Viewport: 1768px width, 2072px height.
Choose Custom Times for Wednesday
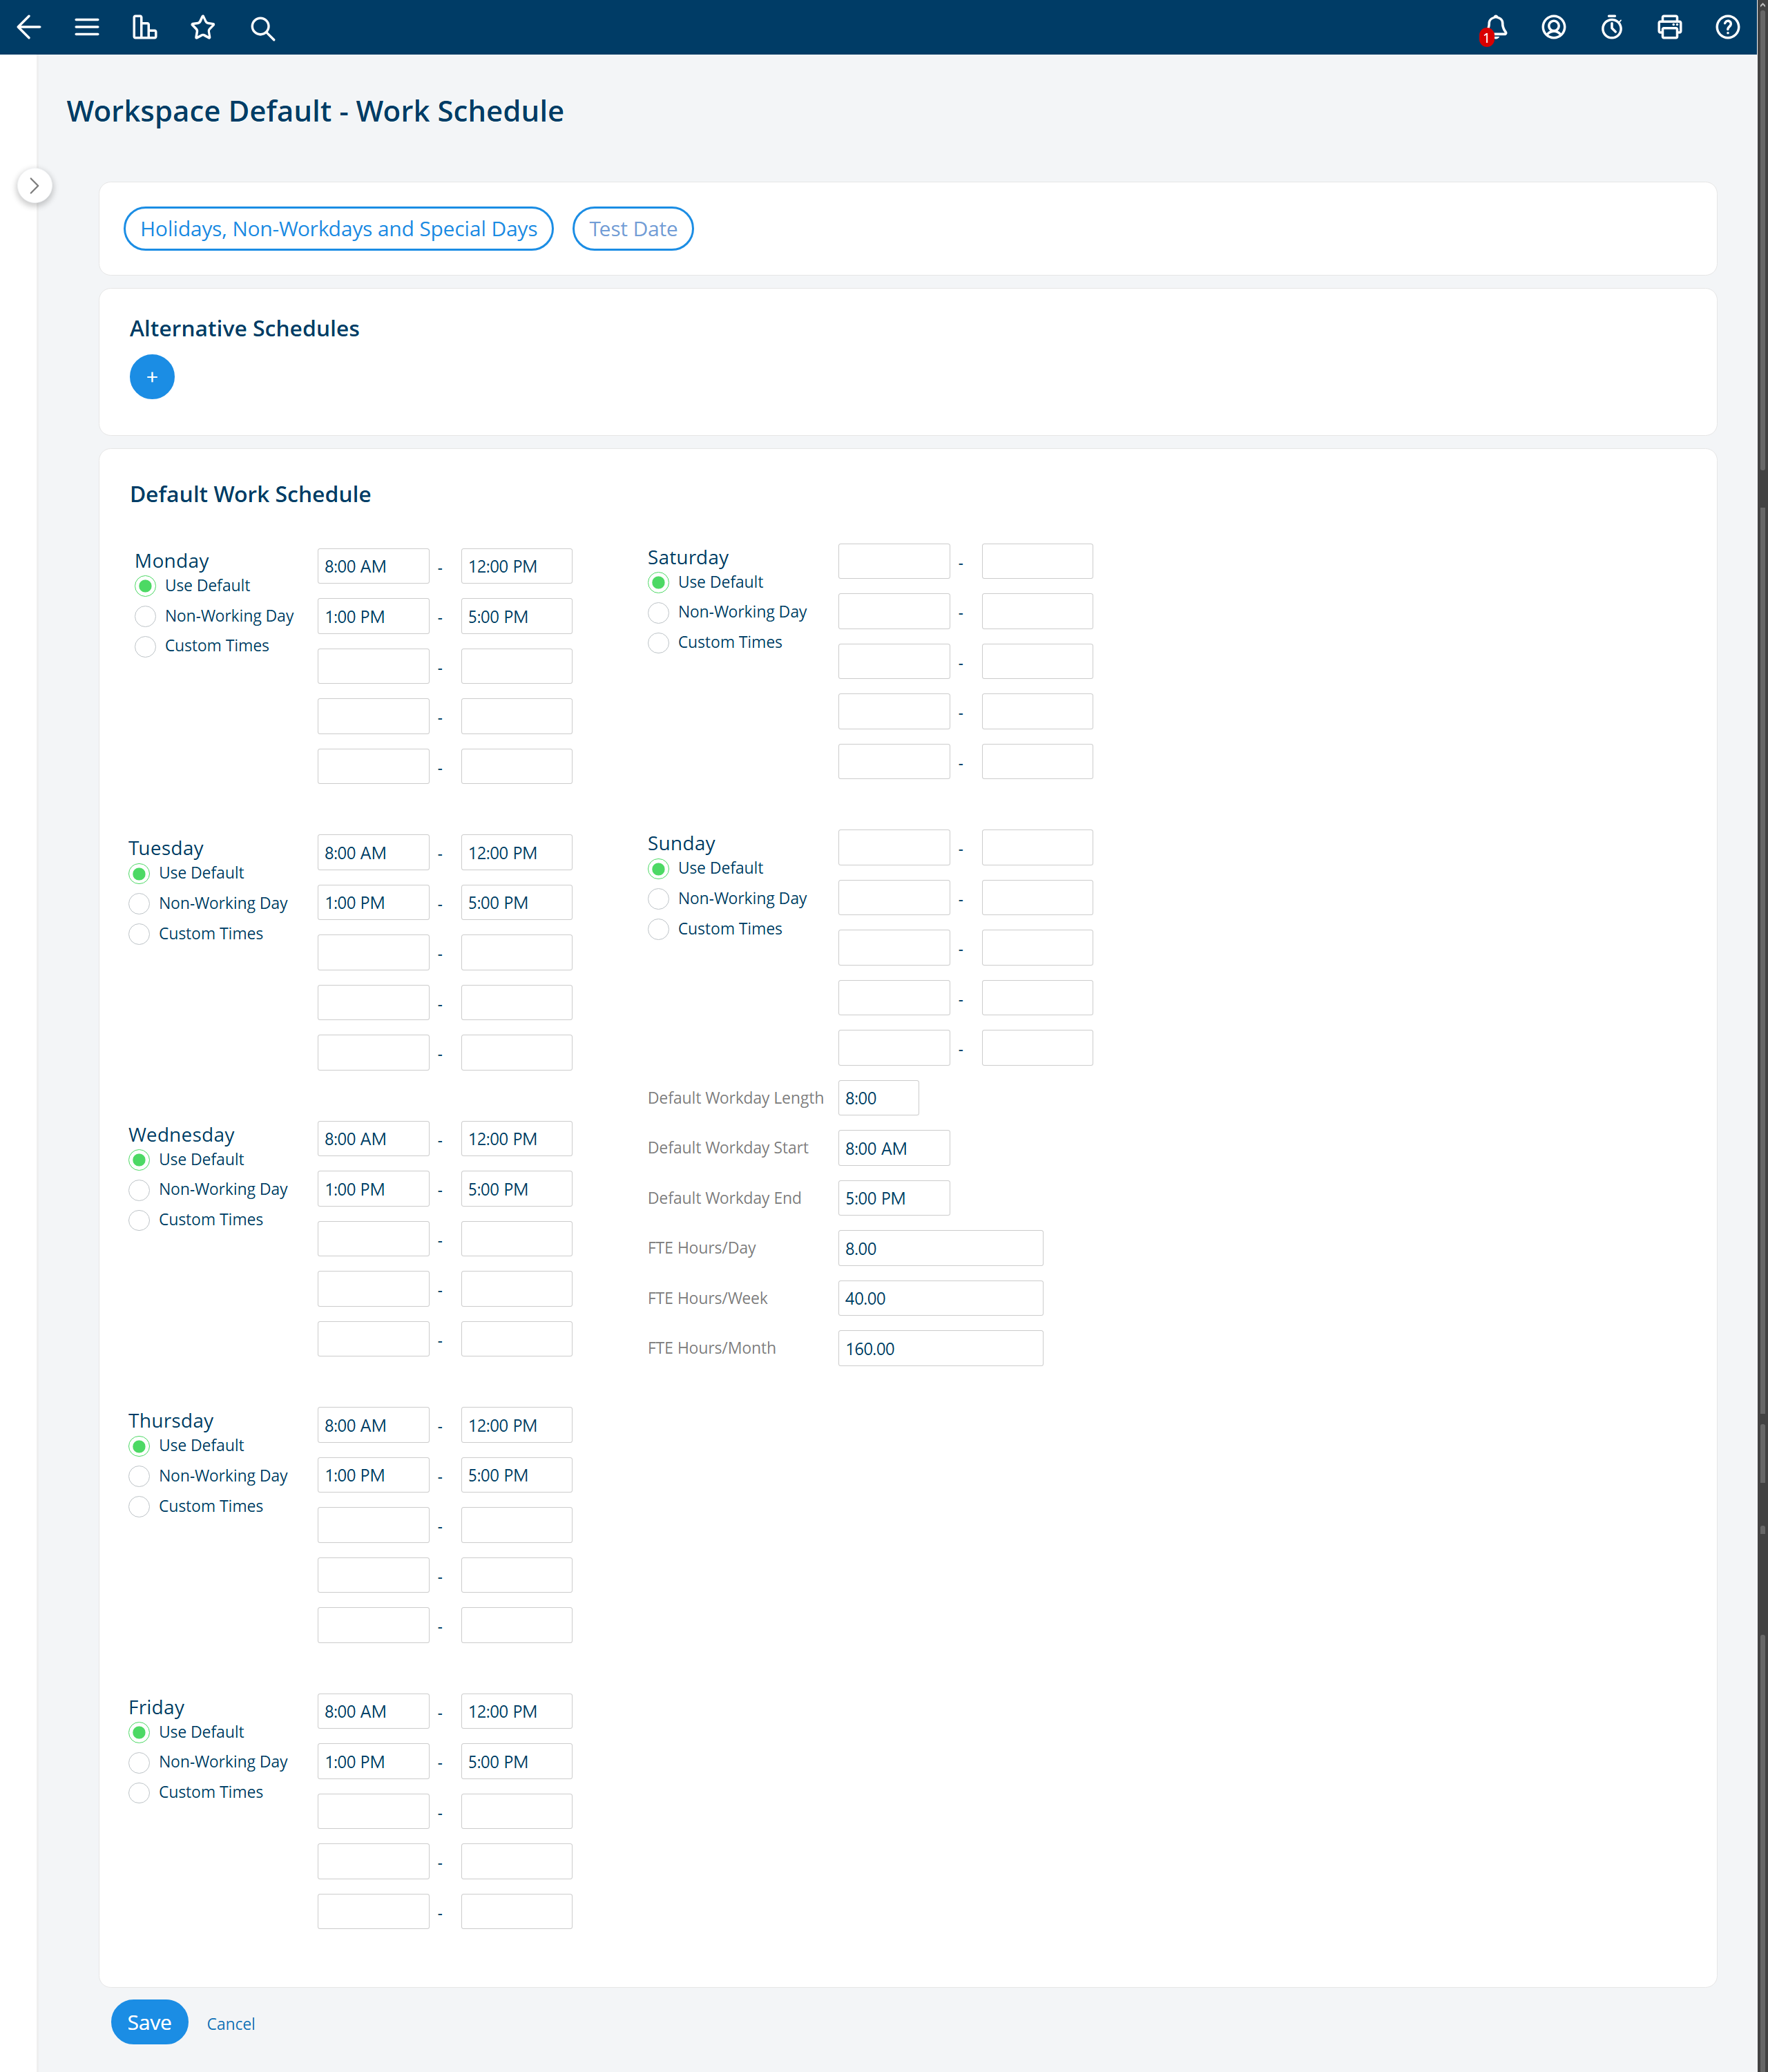(139, 1220)
